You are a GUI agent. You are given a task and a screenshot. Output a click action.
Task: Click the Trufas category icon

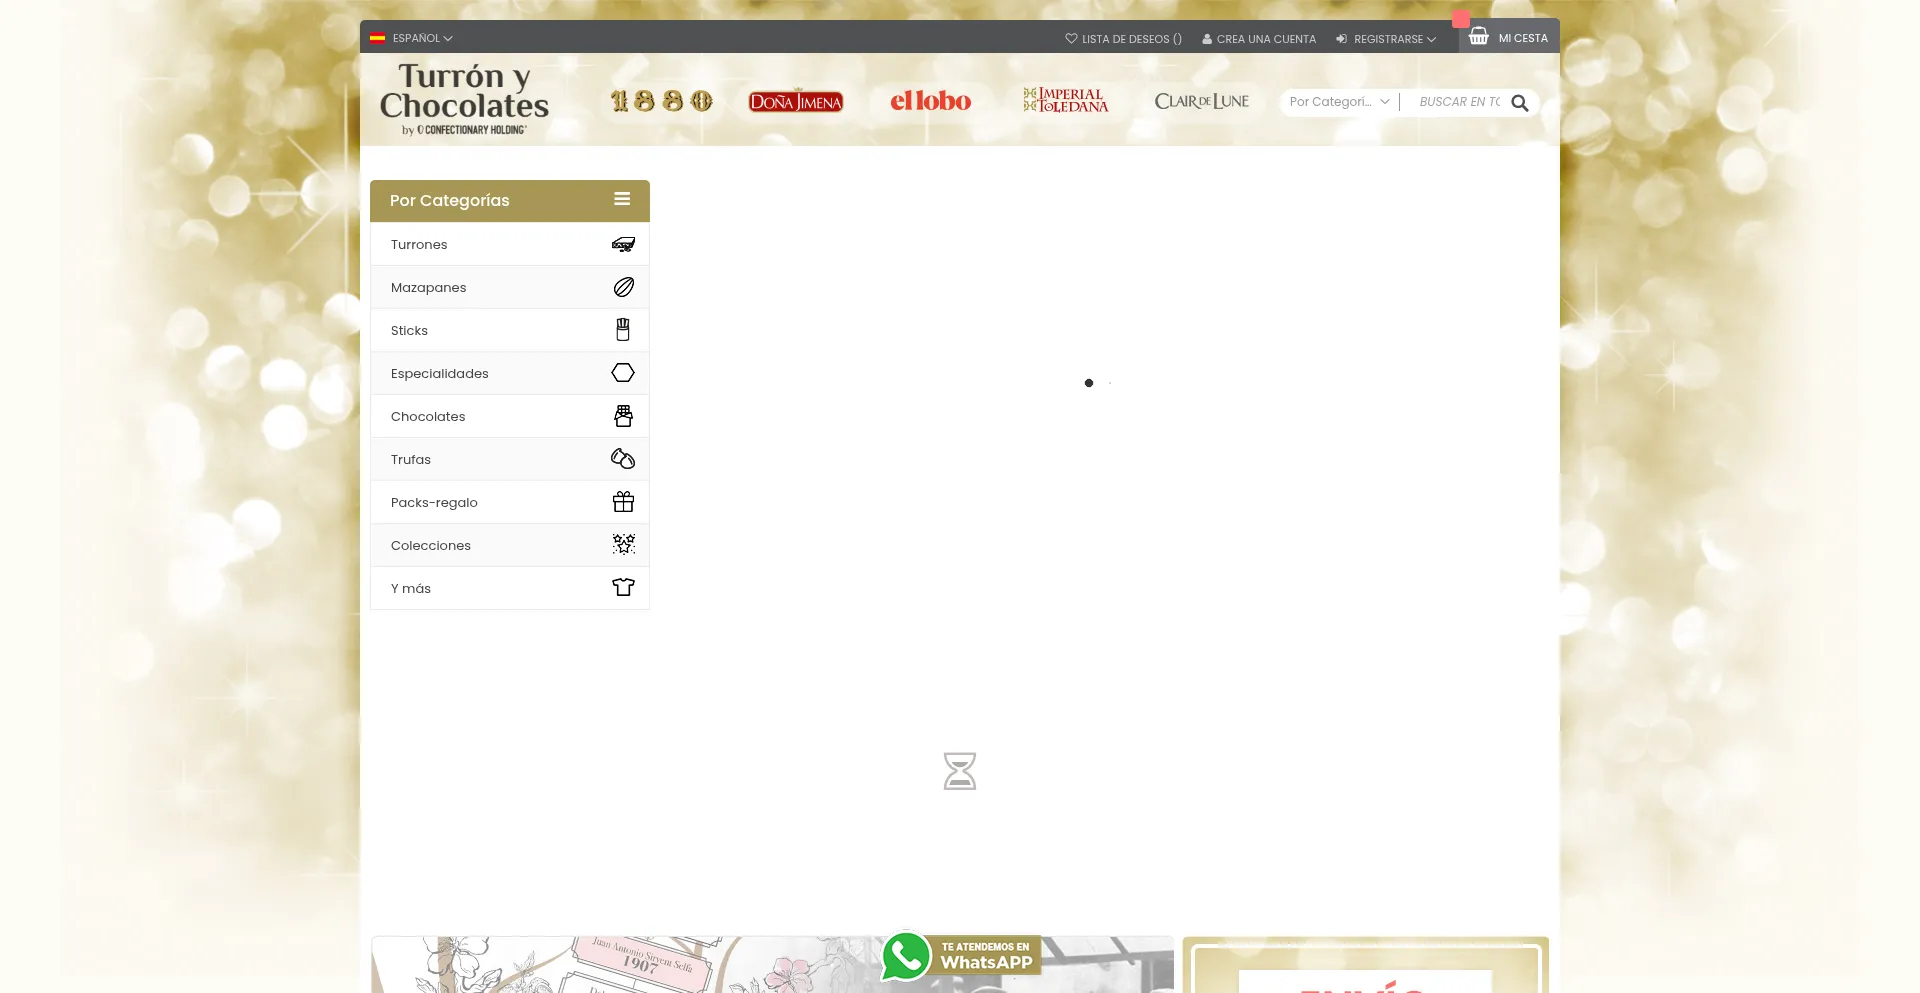tap(623, 459)
